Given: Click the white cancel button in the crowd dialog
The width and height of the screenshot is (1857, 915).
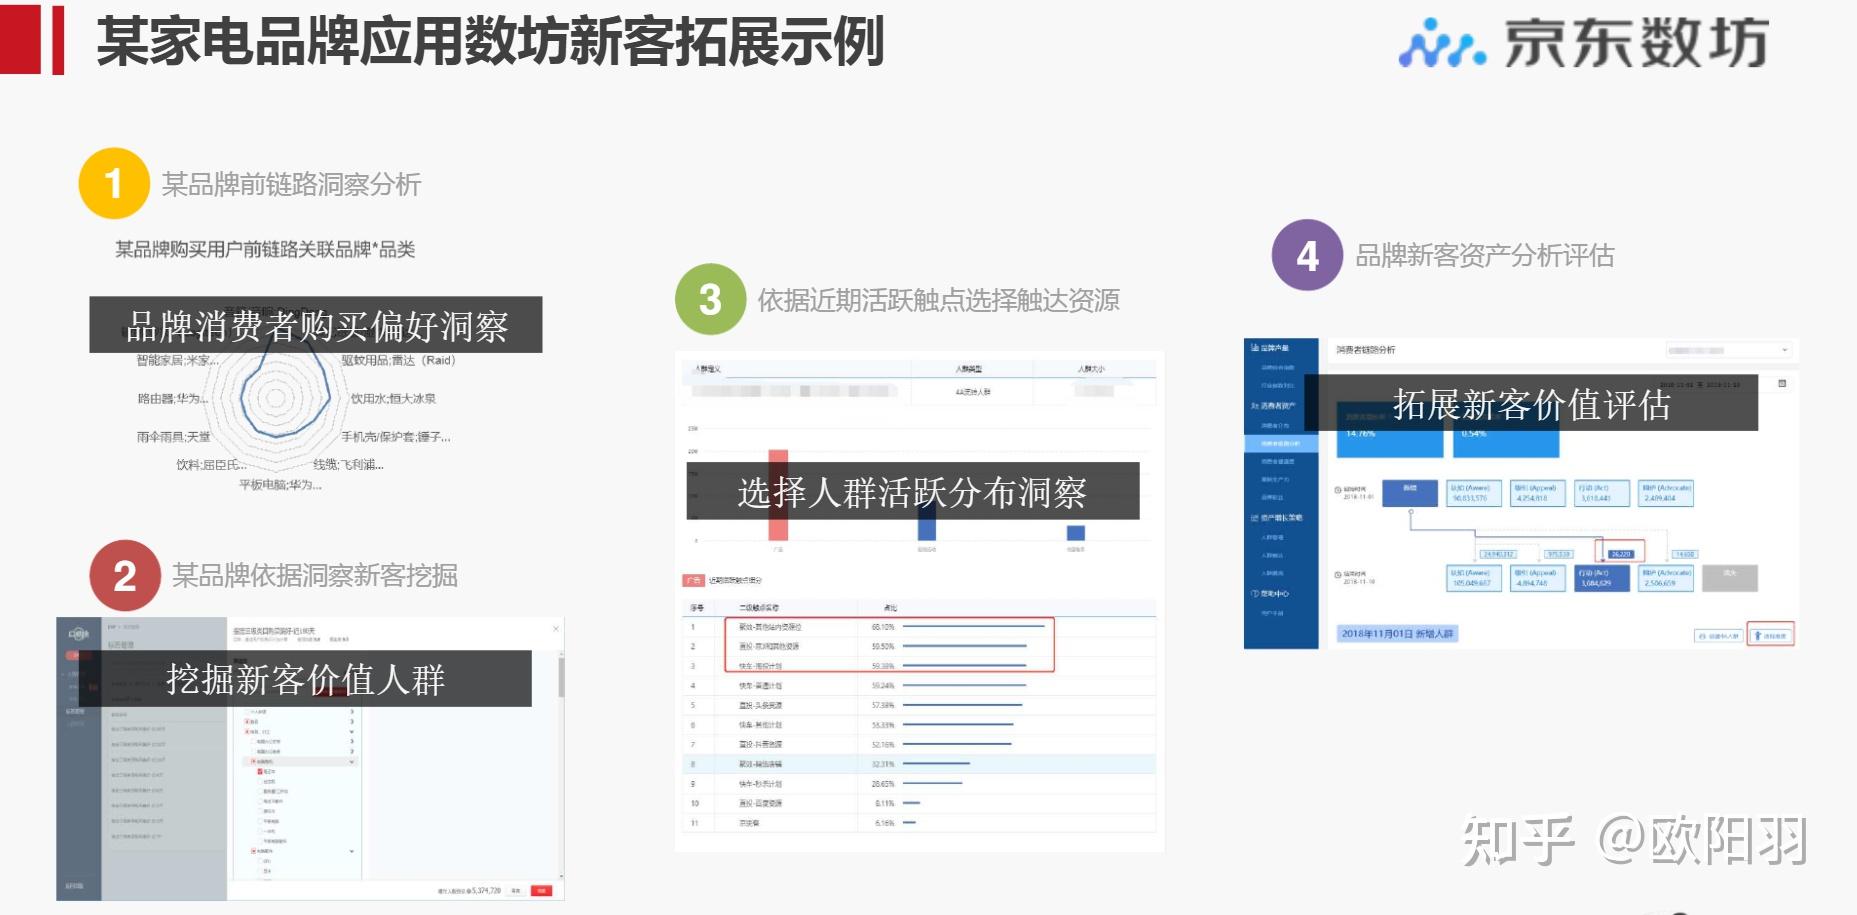Looking at the screenshot, I should pos(516,890).
